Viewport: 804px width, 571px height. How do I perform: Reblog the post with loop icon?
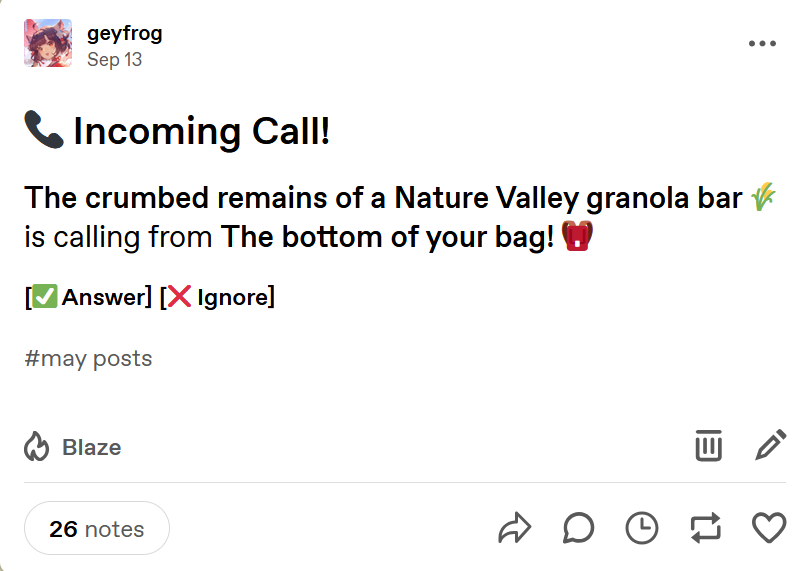tap(706, 528)
